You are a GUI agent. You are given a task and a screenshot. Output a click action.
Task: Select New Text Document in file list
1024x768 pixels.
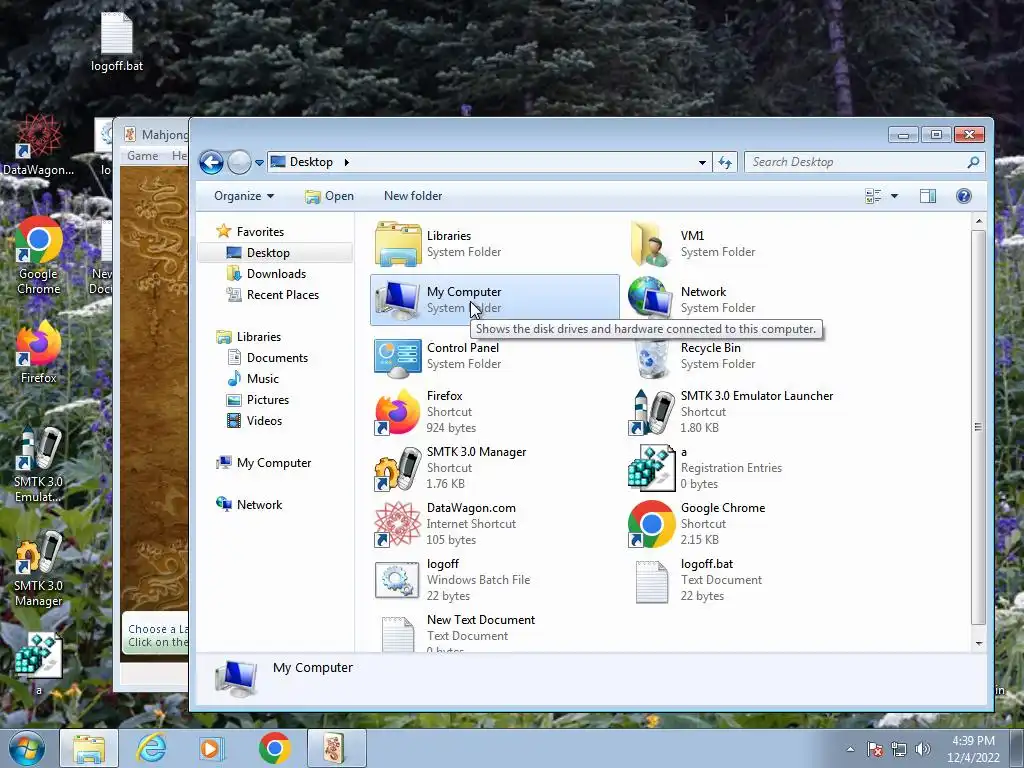click(398, 634)
